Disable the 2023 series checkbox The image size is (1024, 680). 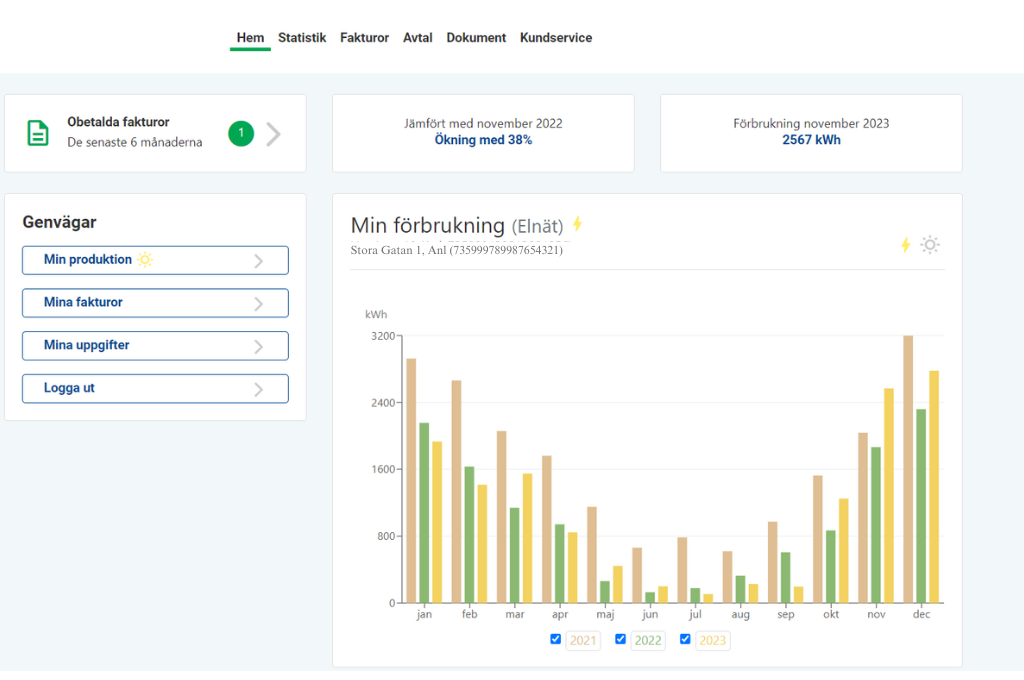click(x=685, y=639)
